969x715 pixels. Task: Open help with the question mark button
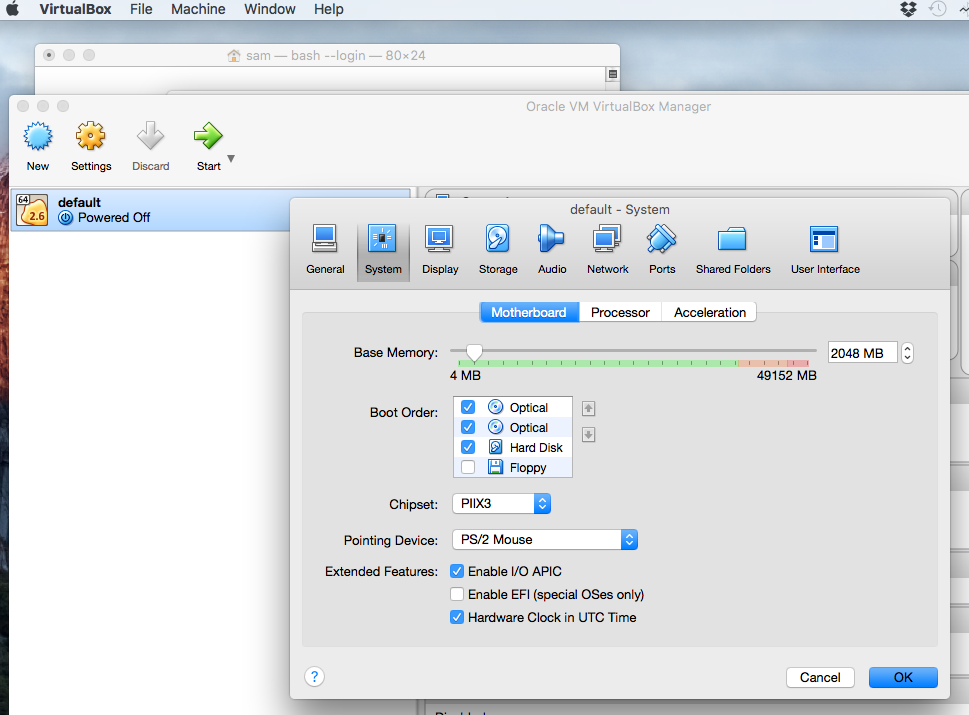(315, 677)
